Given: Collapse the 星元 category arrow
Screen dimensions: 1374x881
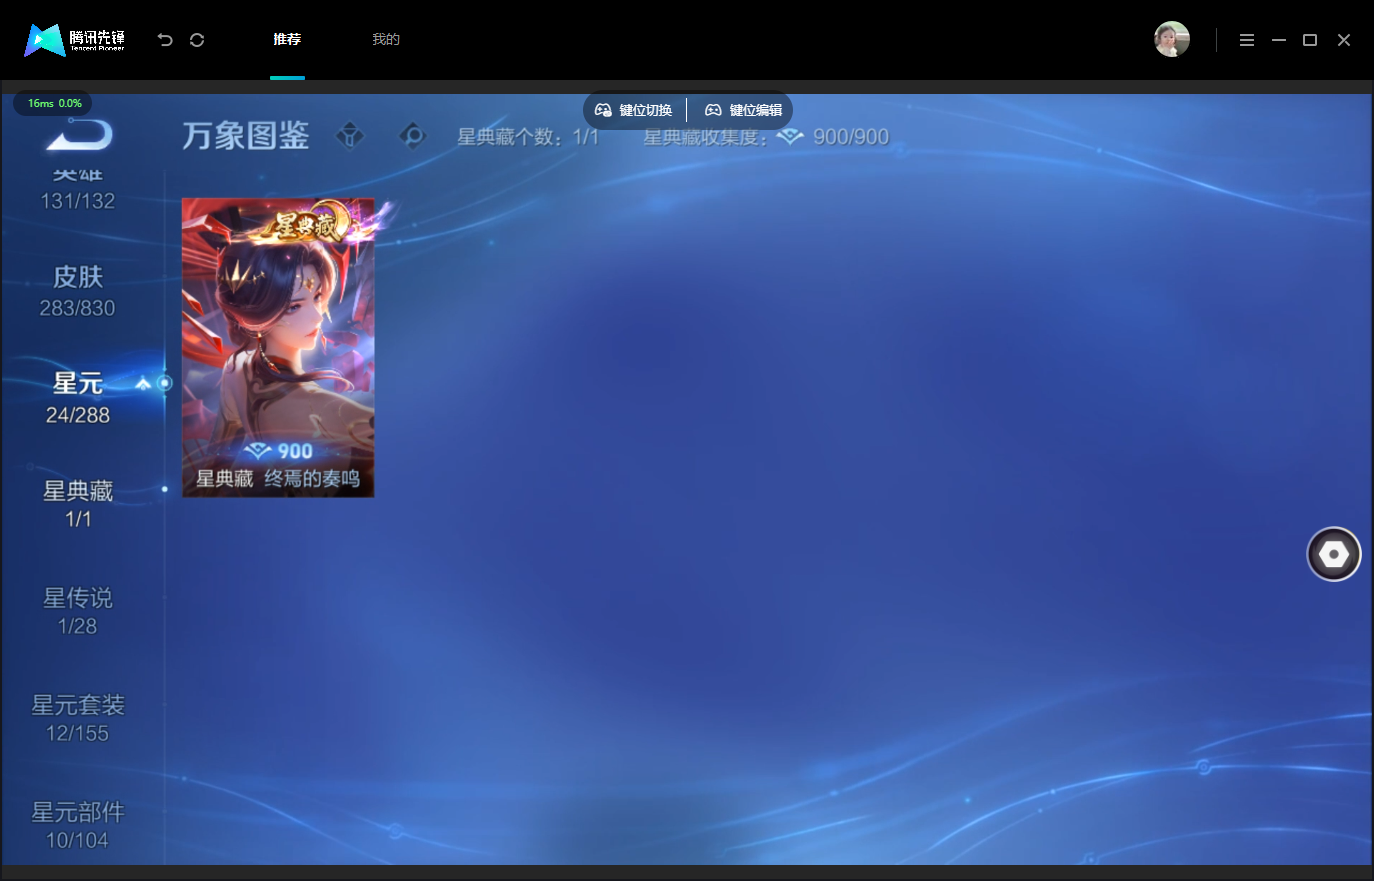Looking at the screenshot, I should click(x=143, y=383).
